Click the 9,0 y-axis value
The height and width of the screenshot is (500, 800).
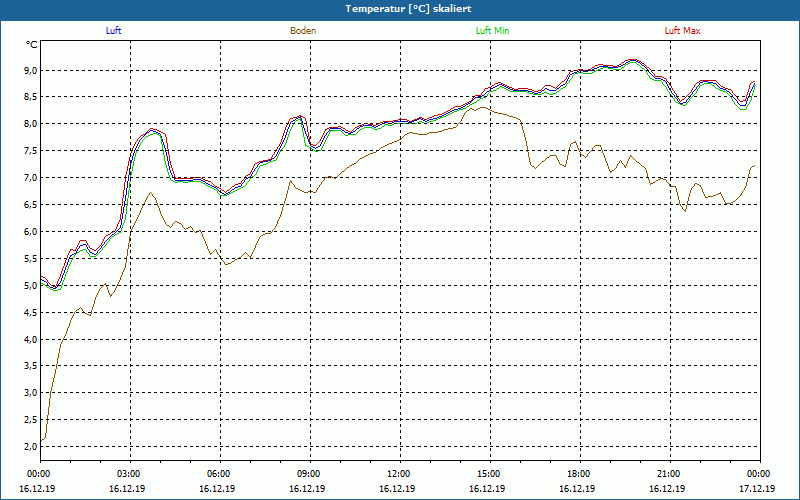(31, 70)
